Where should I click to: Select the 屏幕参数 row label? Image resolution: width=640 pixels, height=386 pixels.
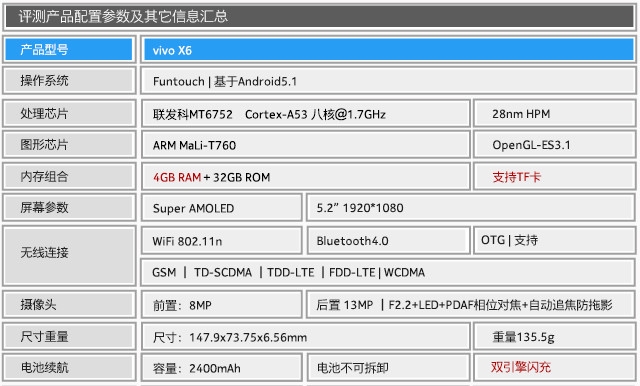[x=69, y=207]
